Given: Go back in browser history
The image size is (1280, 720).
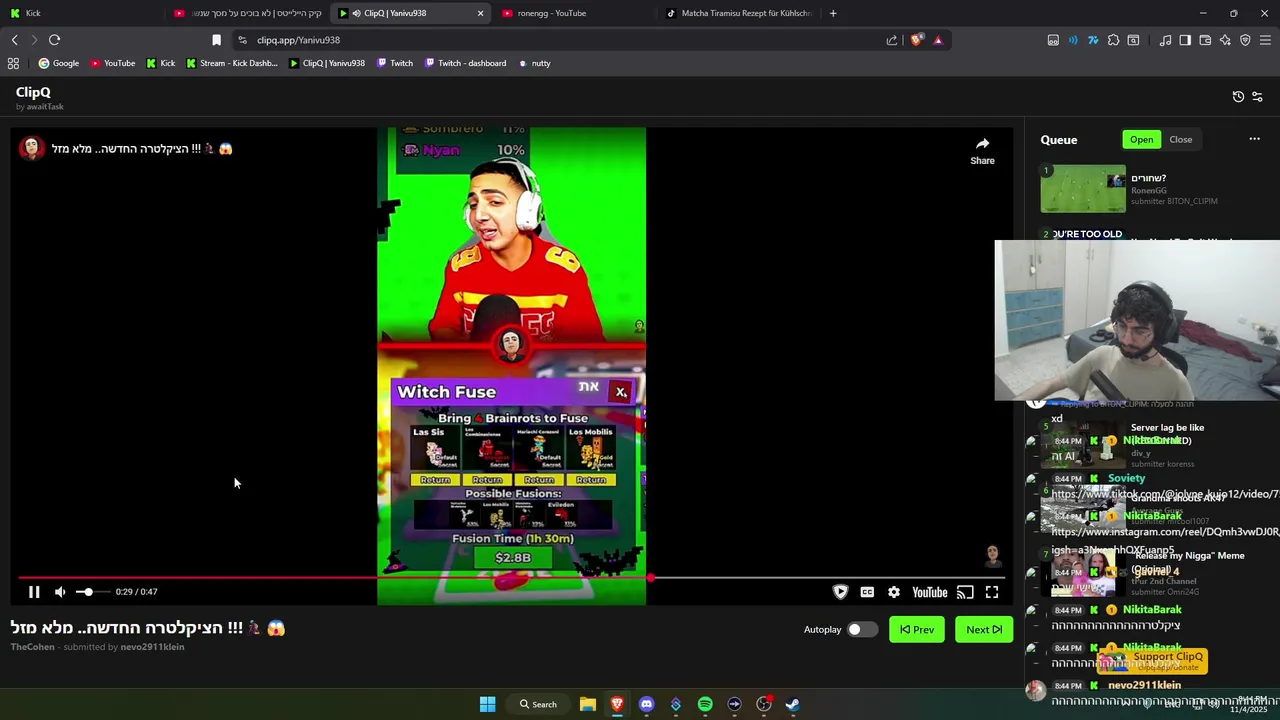Looking at the screenshot, I should (x=15, y=40).
